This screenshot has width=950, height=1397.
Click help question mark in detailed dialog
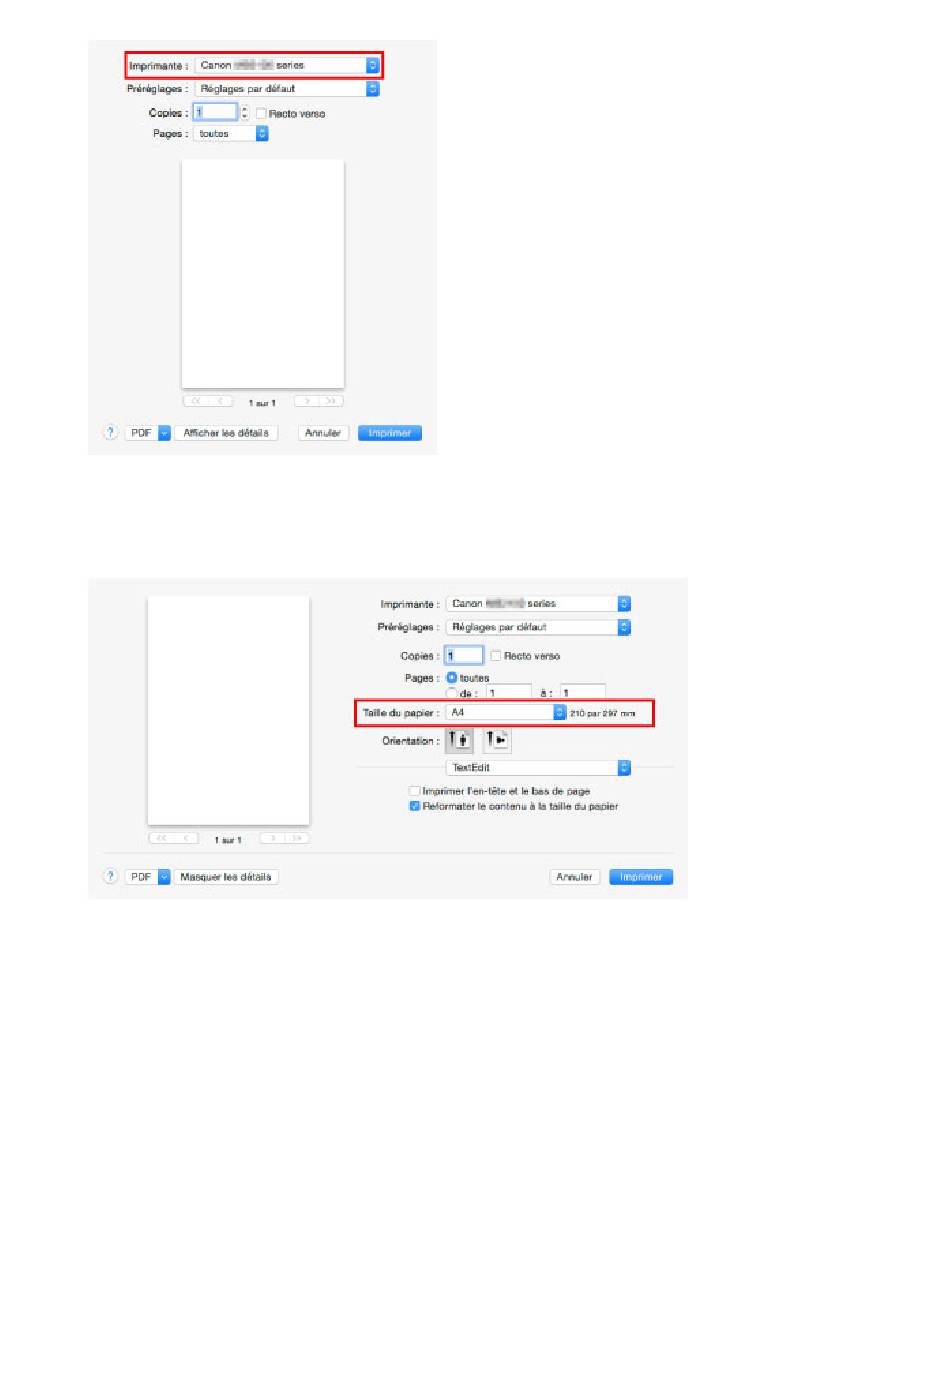click(x=111, y=876)
